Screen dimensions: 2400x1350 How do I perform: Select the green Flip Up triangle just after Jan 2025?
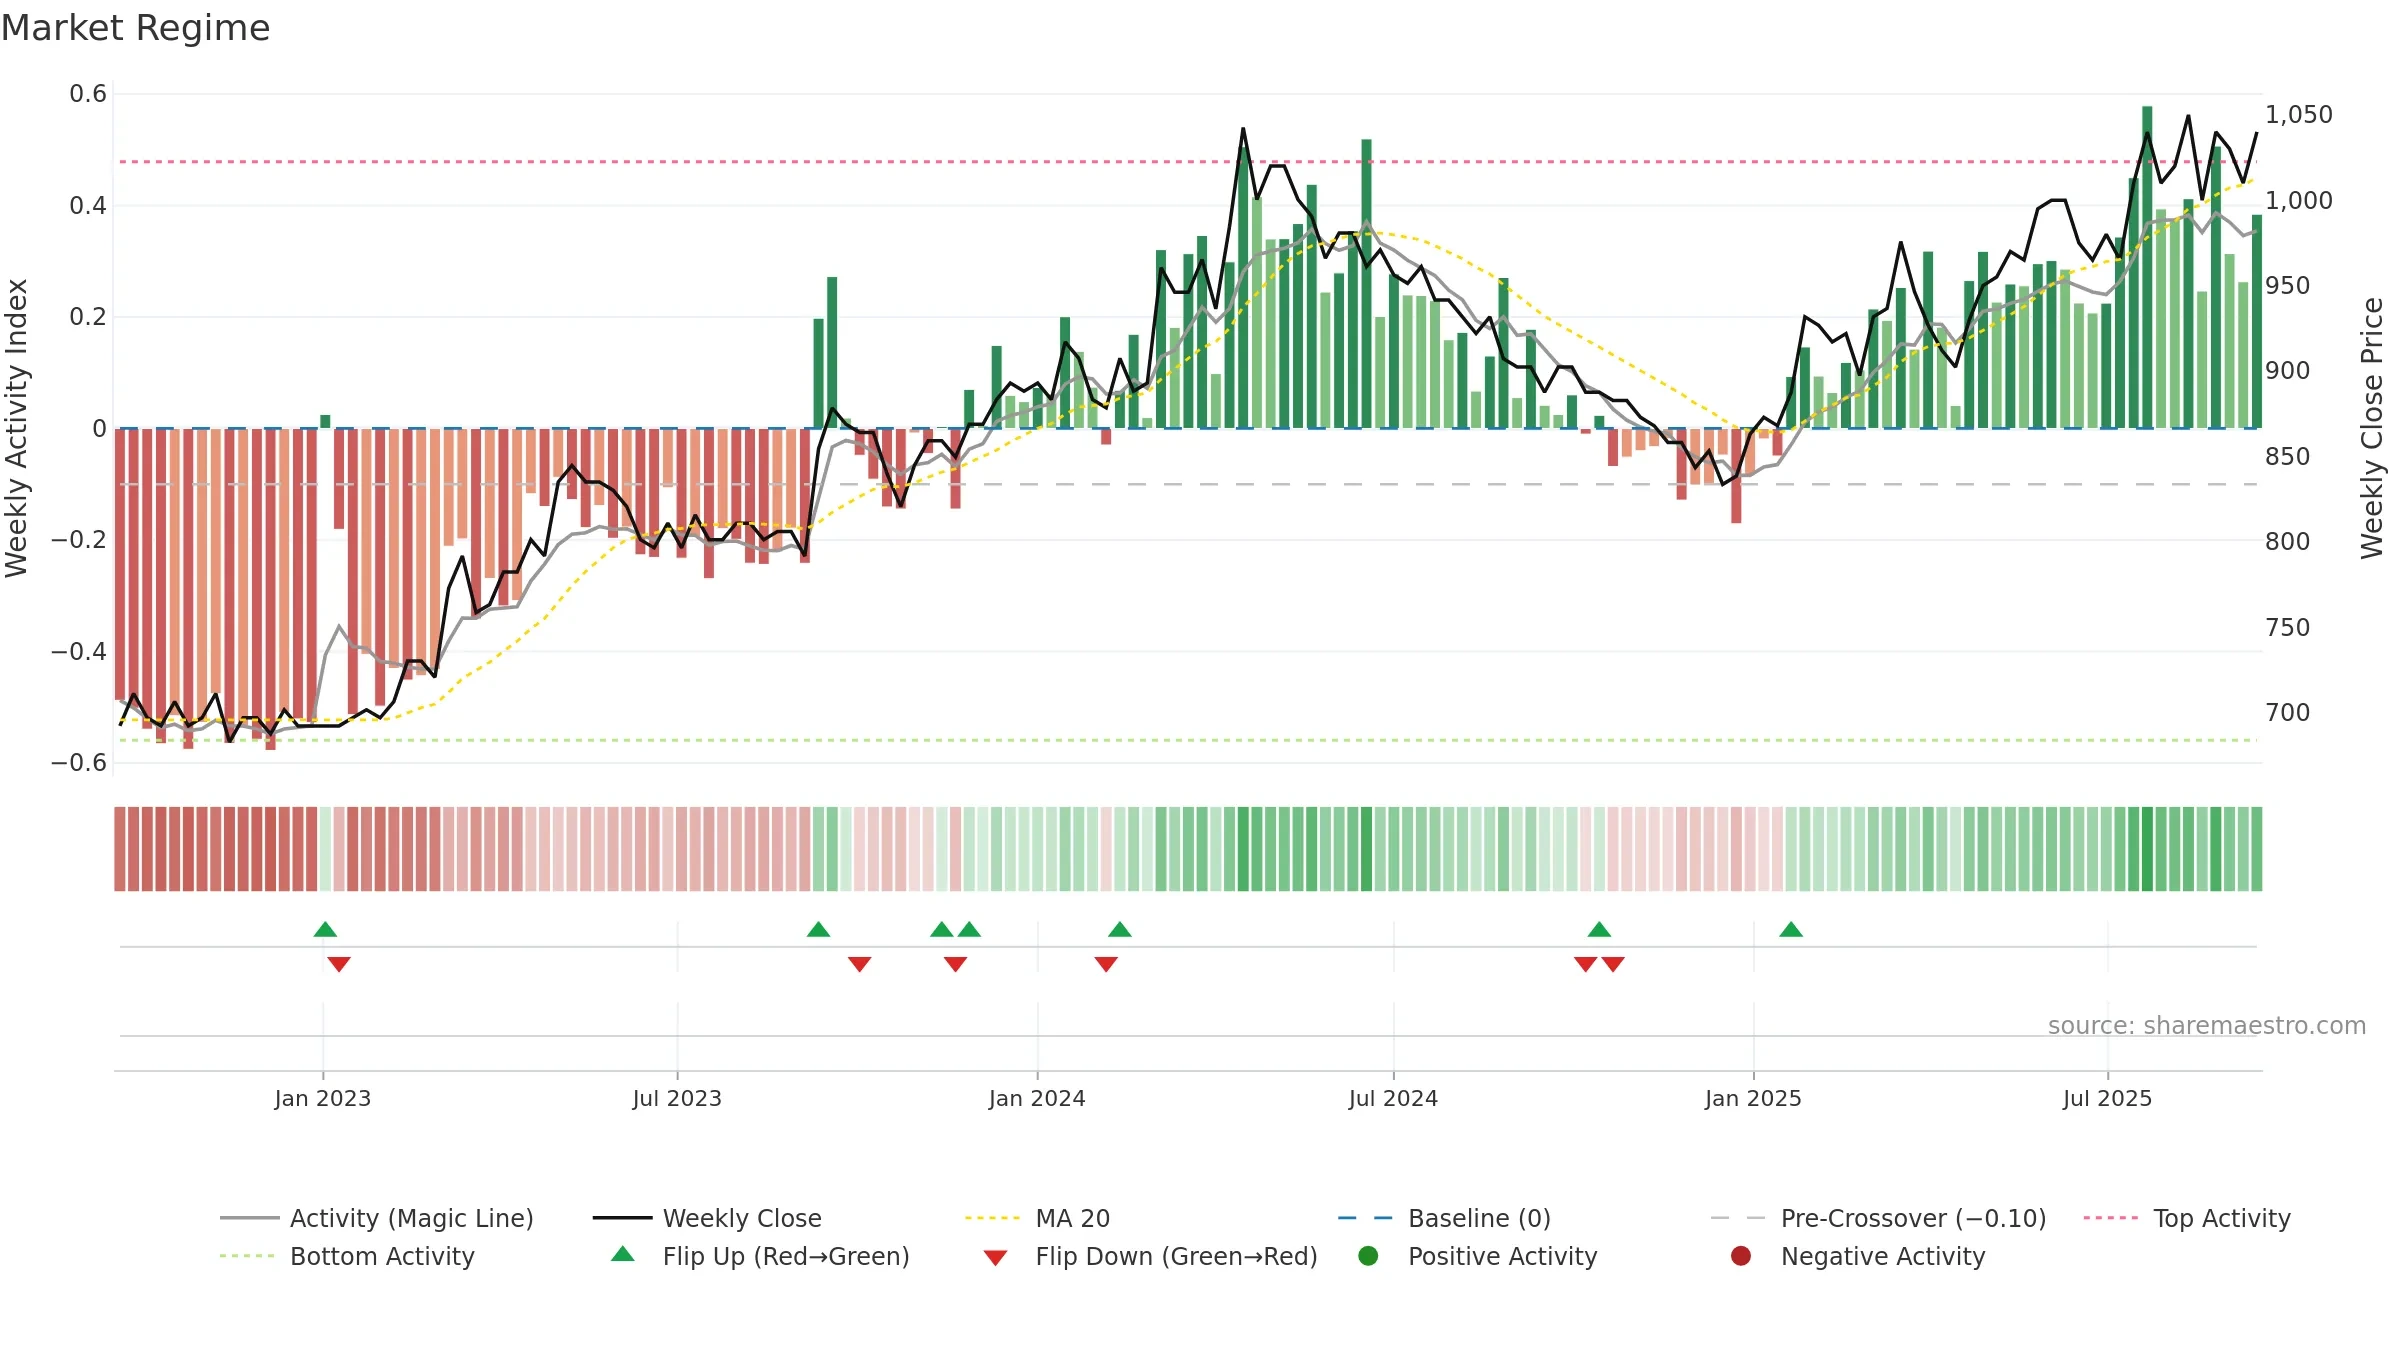(x=1791, y=929)
